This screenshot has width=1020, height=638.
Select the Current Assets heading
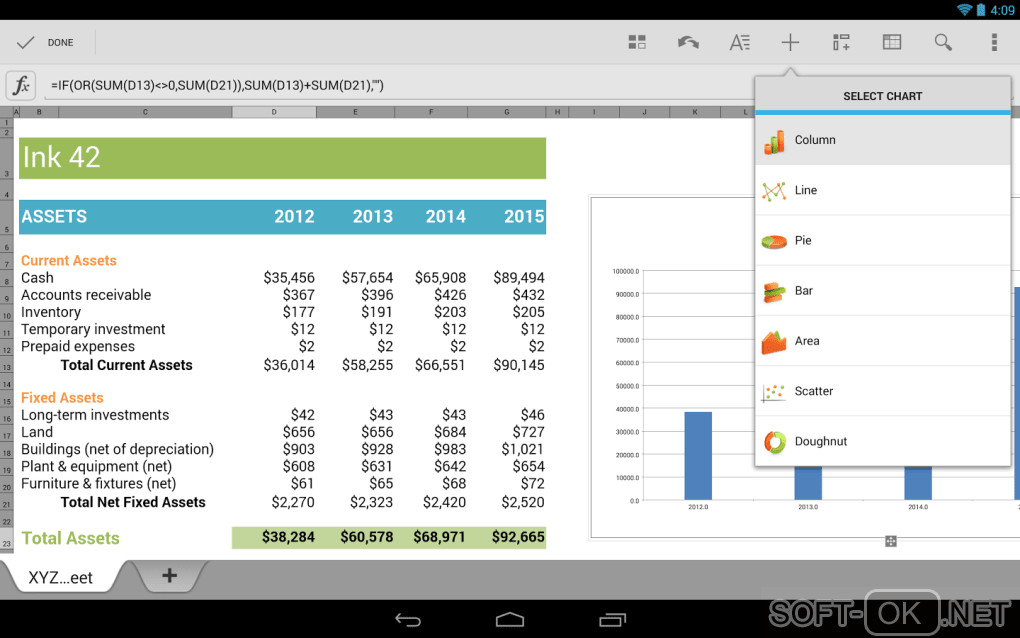tap(69, 260)
